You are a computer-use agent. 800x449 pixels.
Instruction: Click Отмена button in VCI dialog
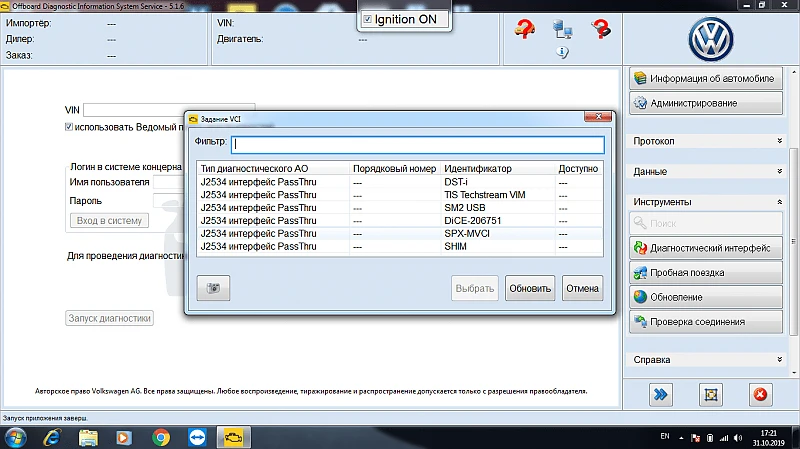[582, 288]
